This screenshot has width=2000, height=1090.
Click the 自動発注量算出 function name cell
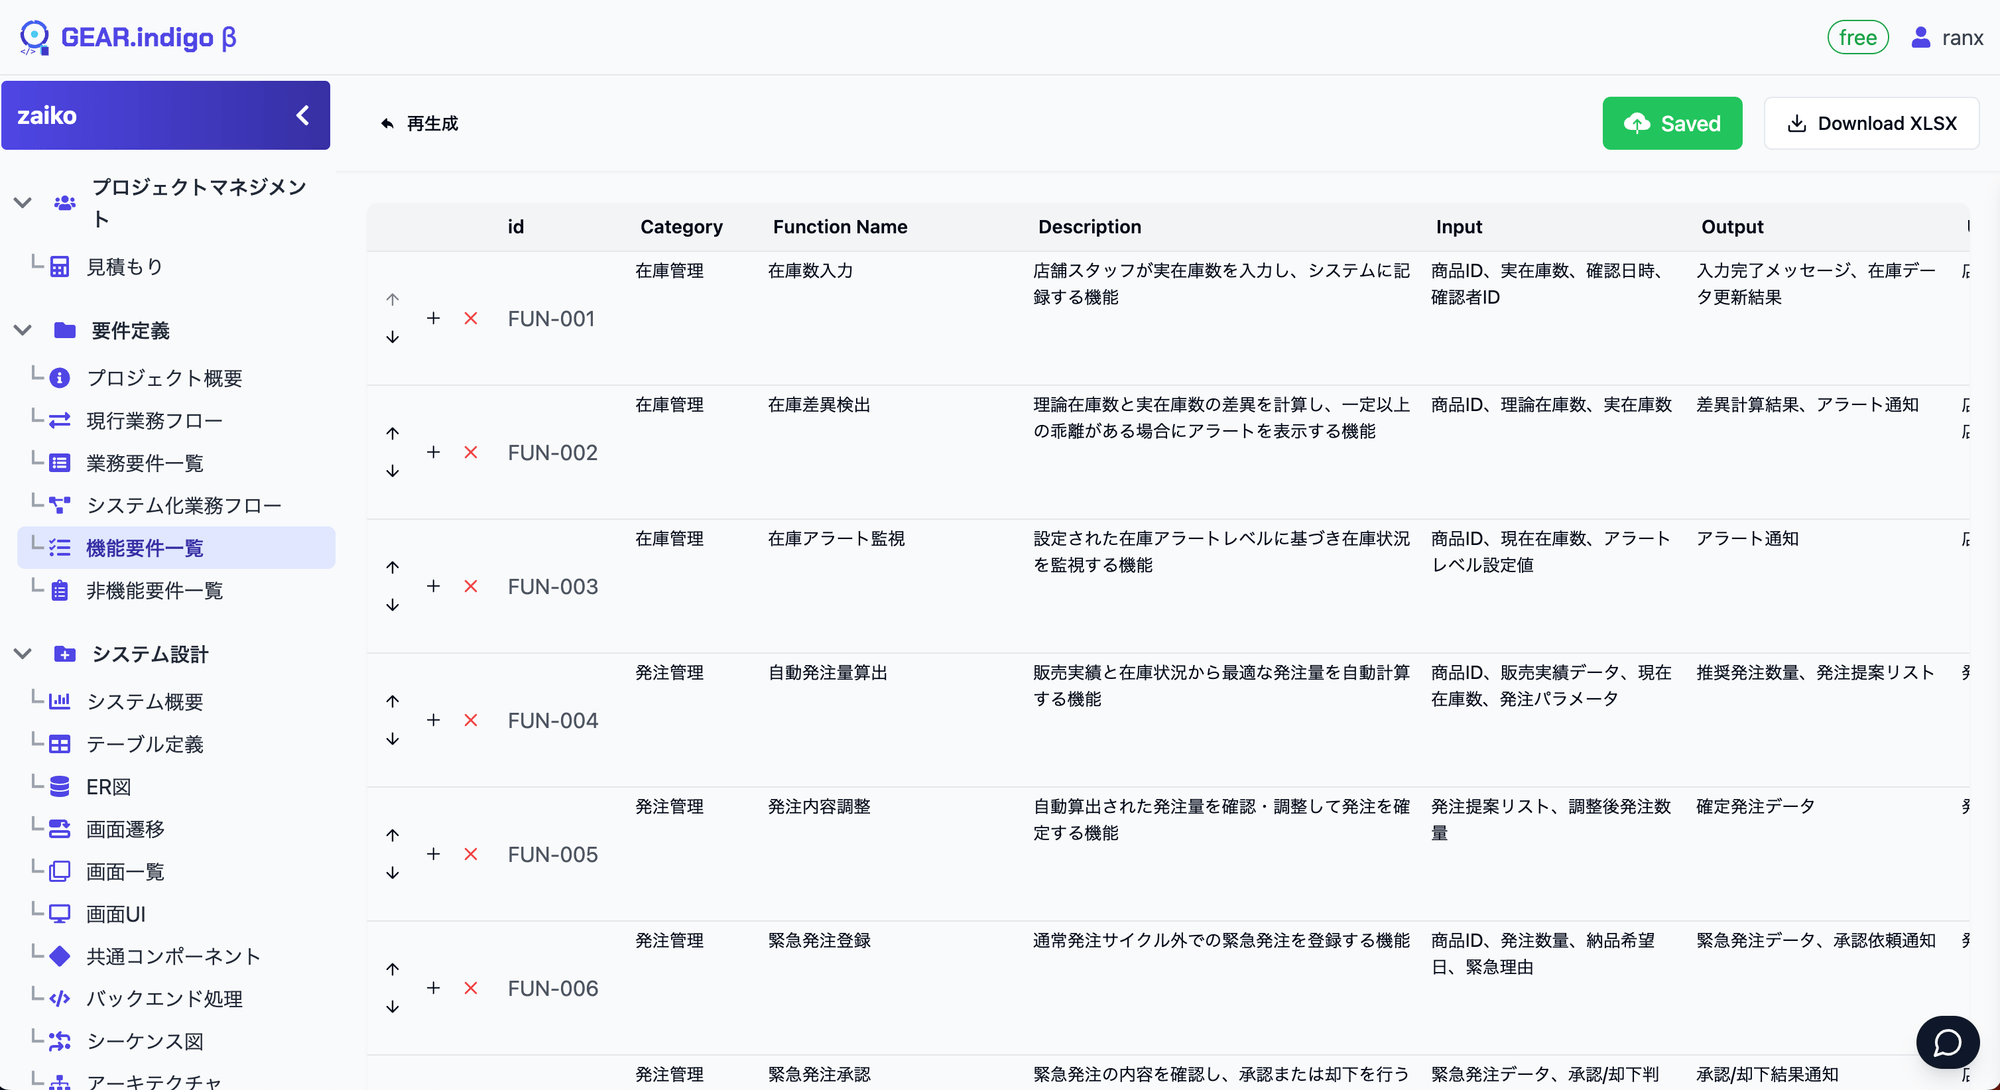coord(828,673)
